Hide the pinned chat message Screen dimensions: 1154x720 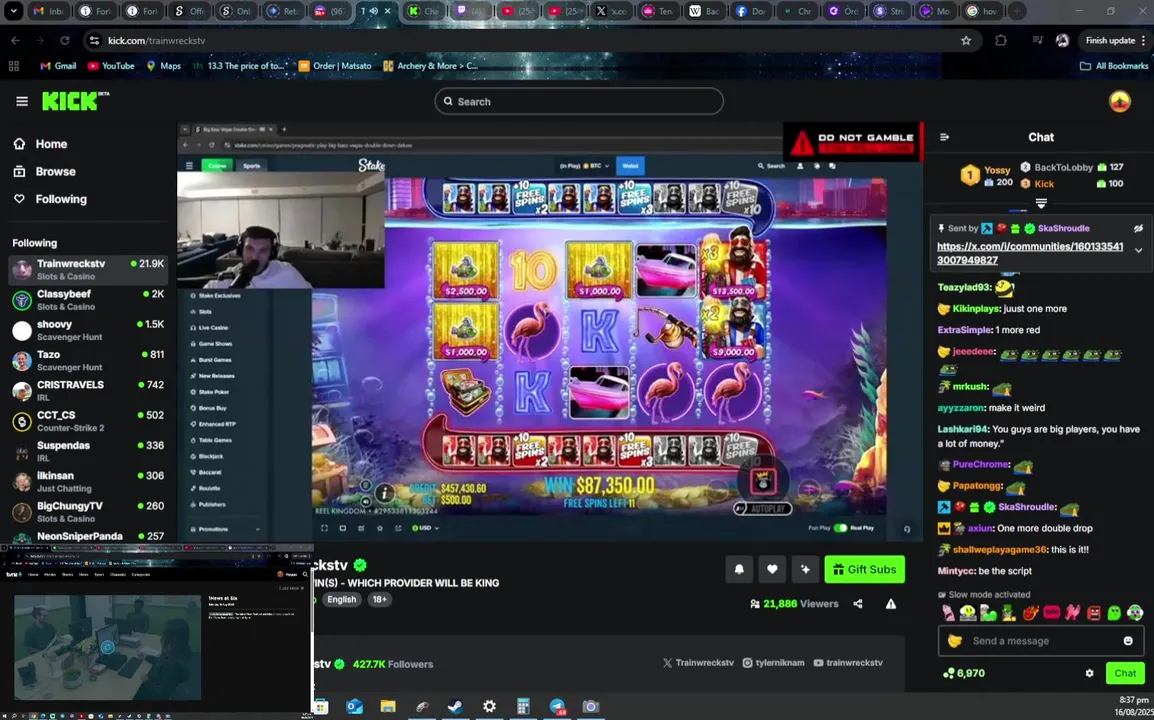point(1138,228)
